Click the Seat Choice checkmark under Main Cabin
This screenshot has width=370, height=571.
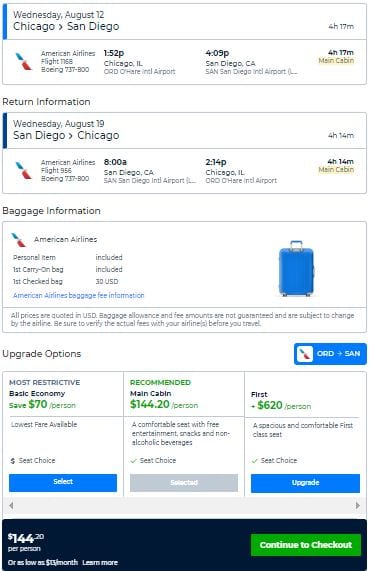click(133, 461)
